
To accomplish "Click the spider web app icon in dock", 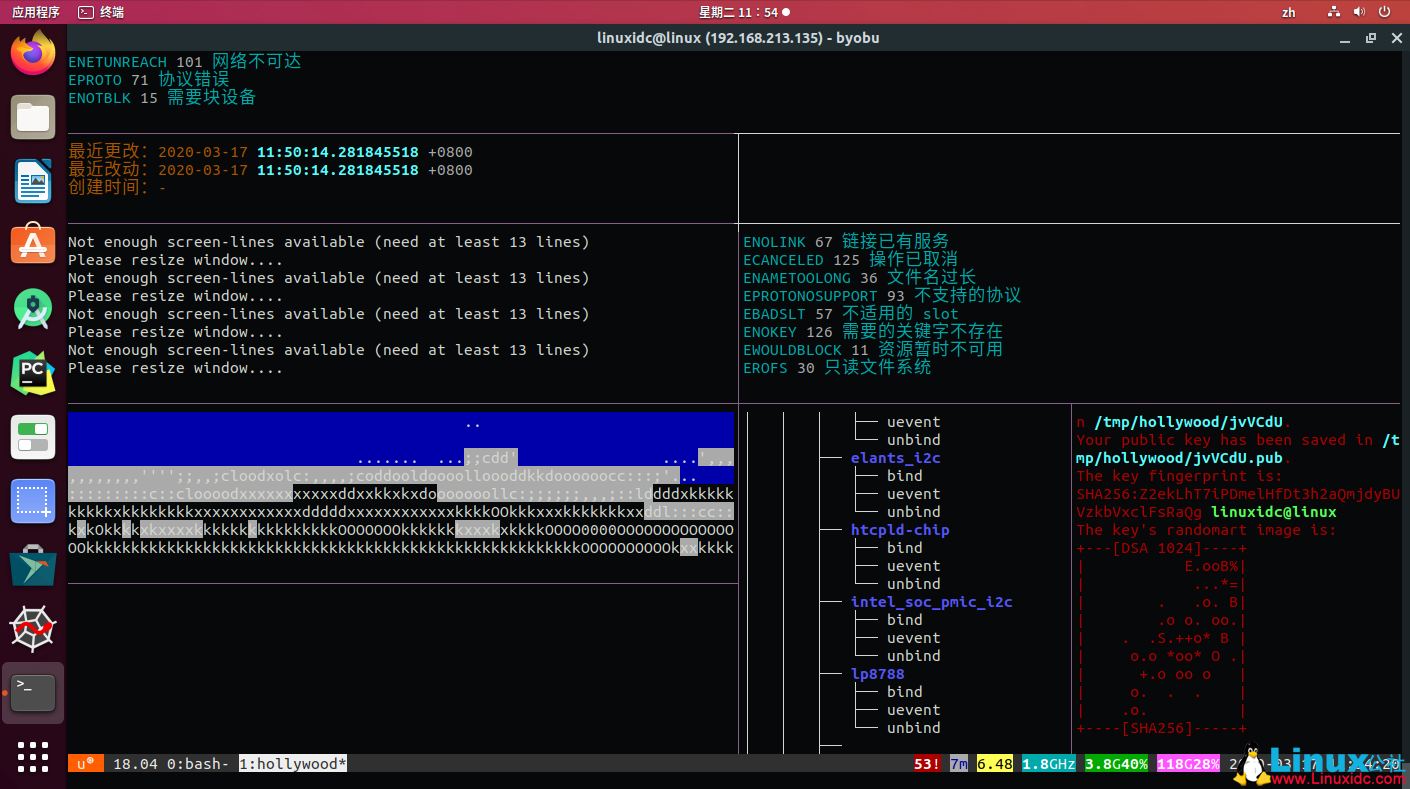I will [x=33, y=629].
